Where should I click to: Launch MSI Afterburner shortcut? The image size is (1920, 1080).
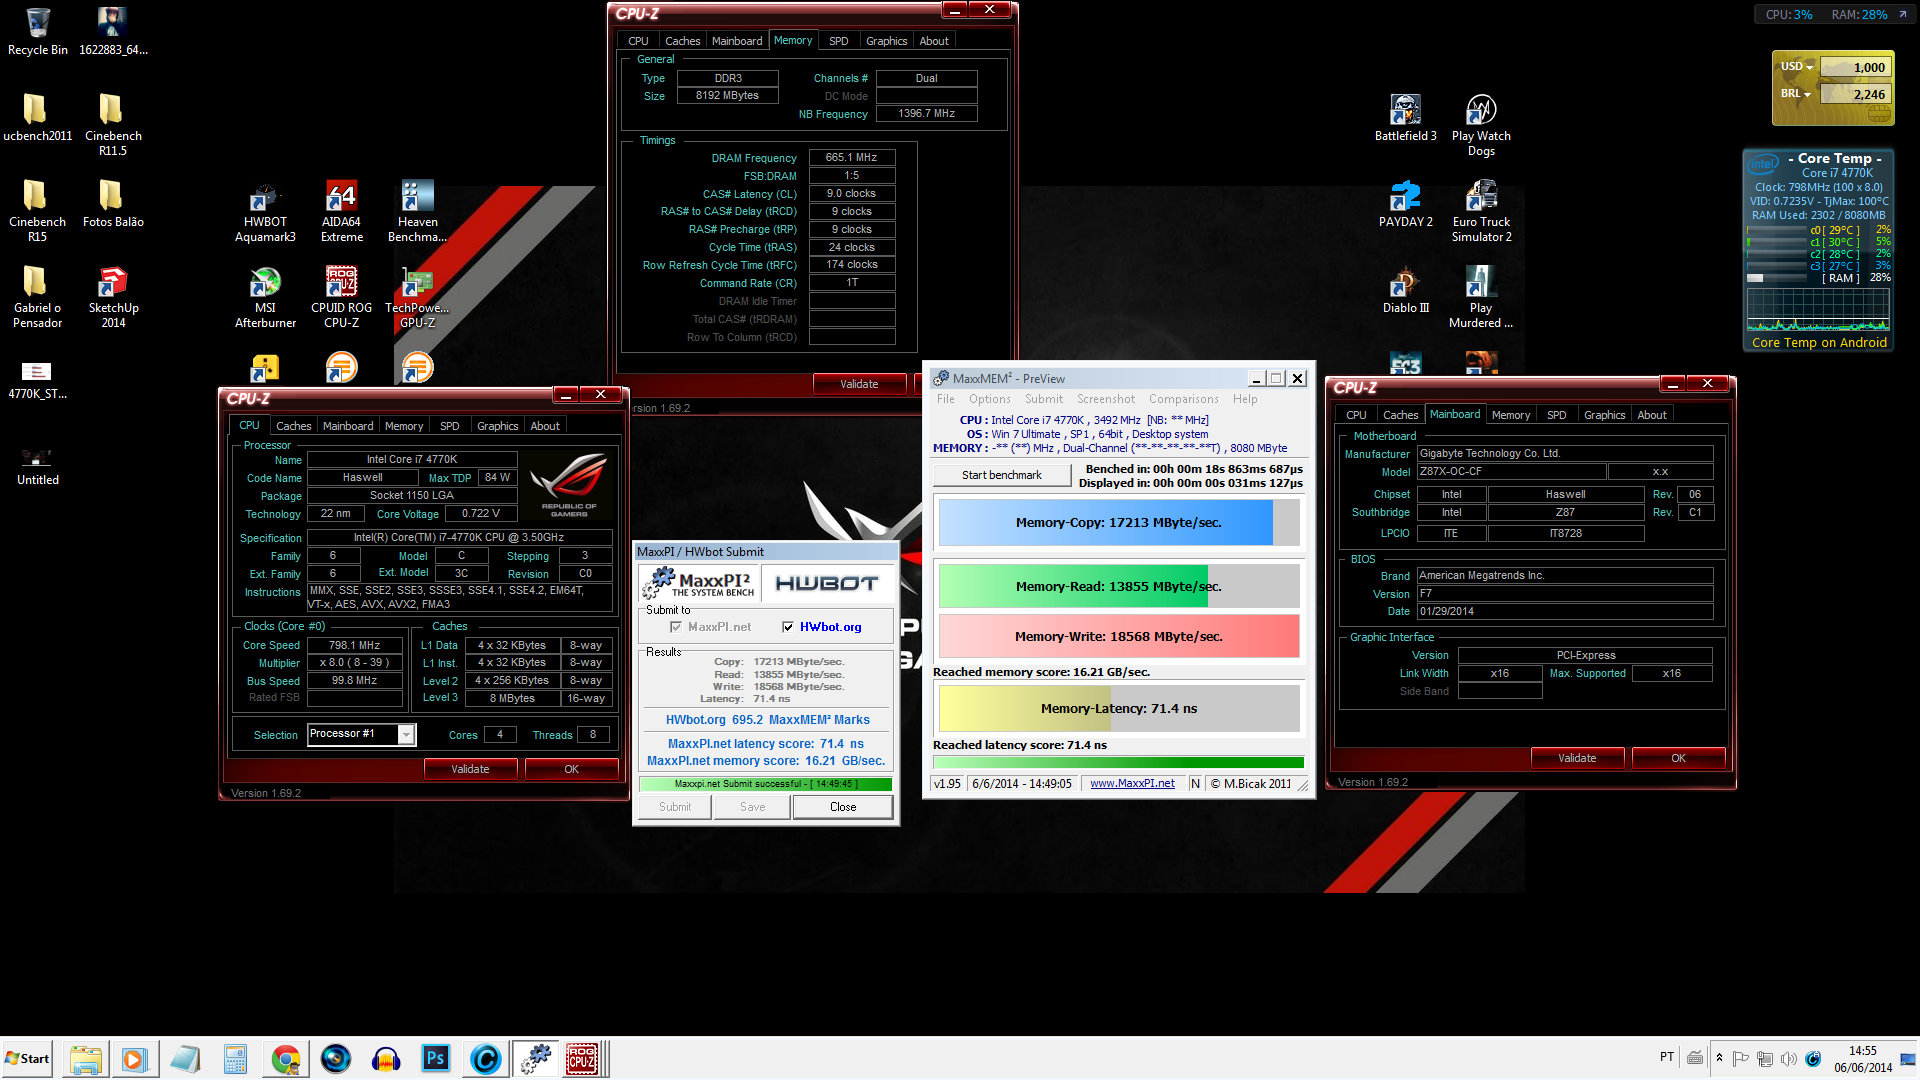click(265, 296)
